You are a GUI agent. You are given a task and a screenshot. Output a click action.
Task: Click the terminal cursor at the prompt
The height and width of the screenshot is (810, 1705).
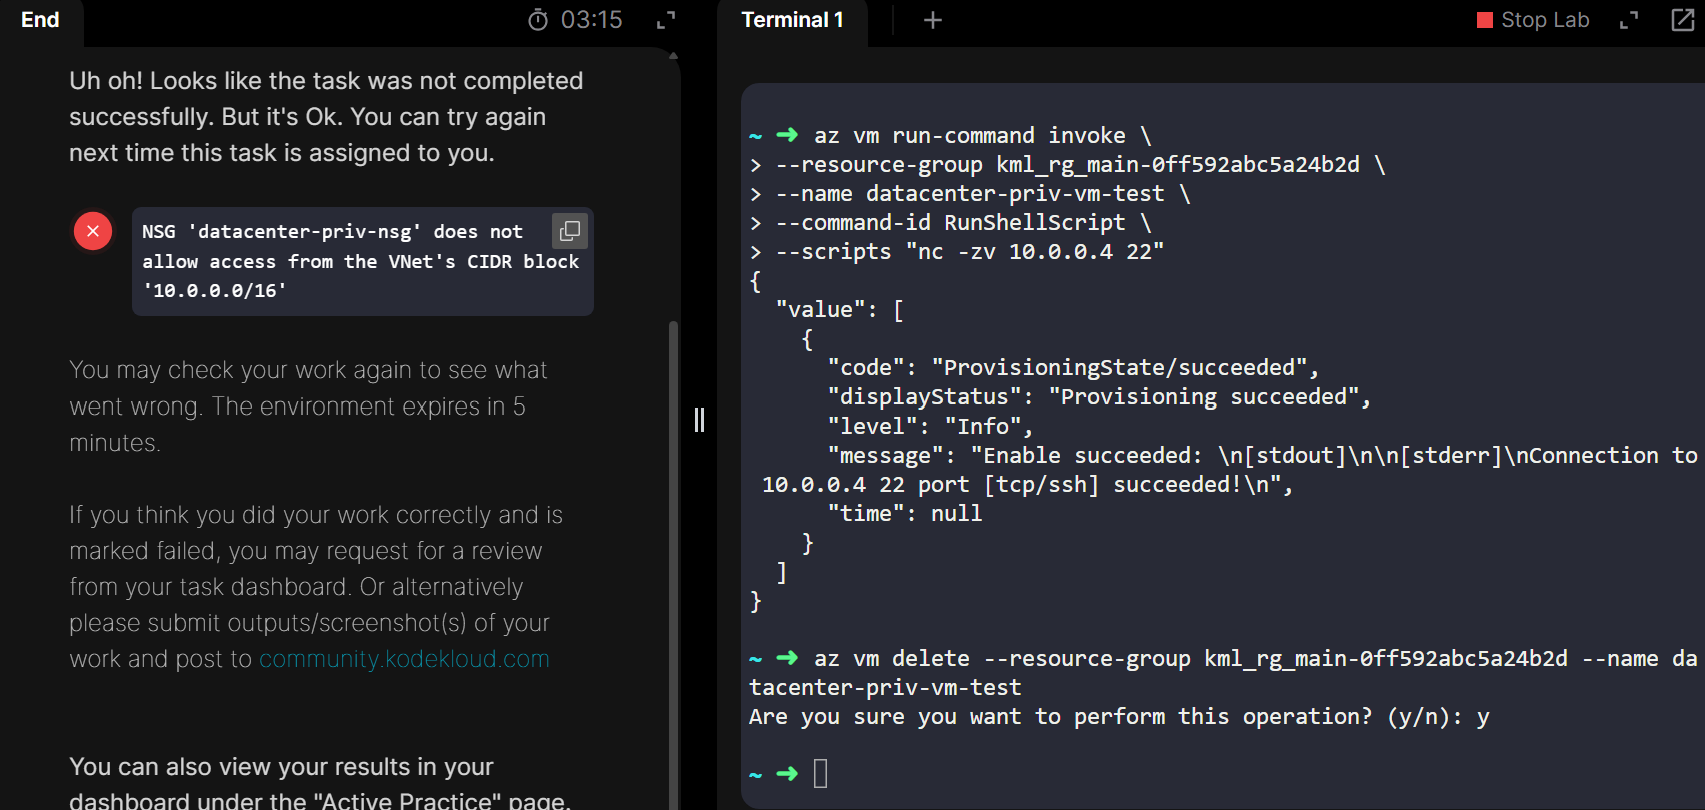pos(820,773)
